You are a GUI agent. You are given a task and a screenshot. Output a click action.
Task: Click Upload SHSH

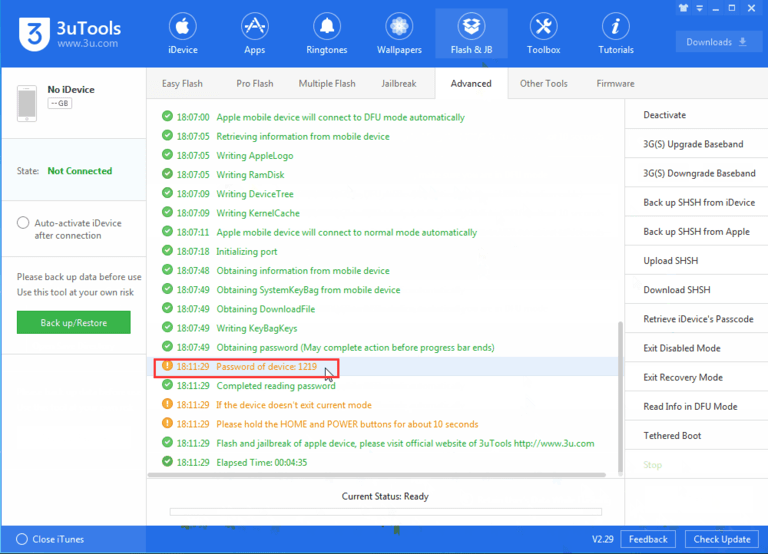coord(696,261)
